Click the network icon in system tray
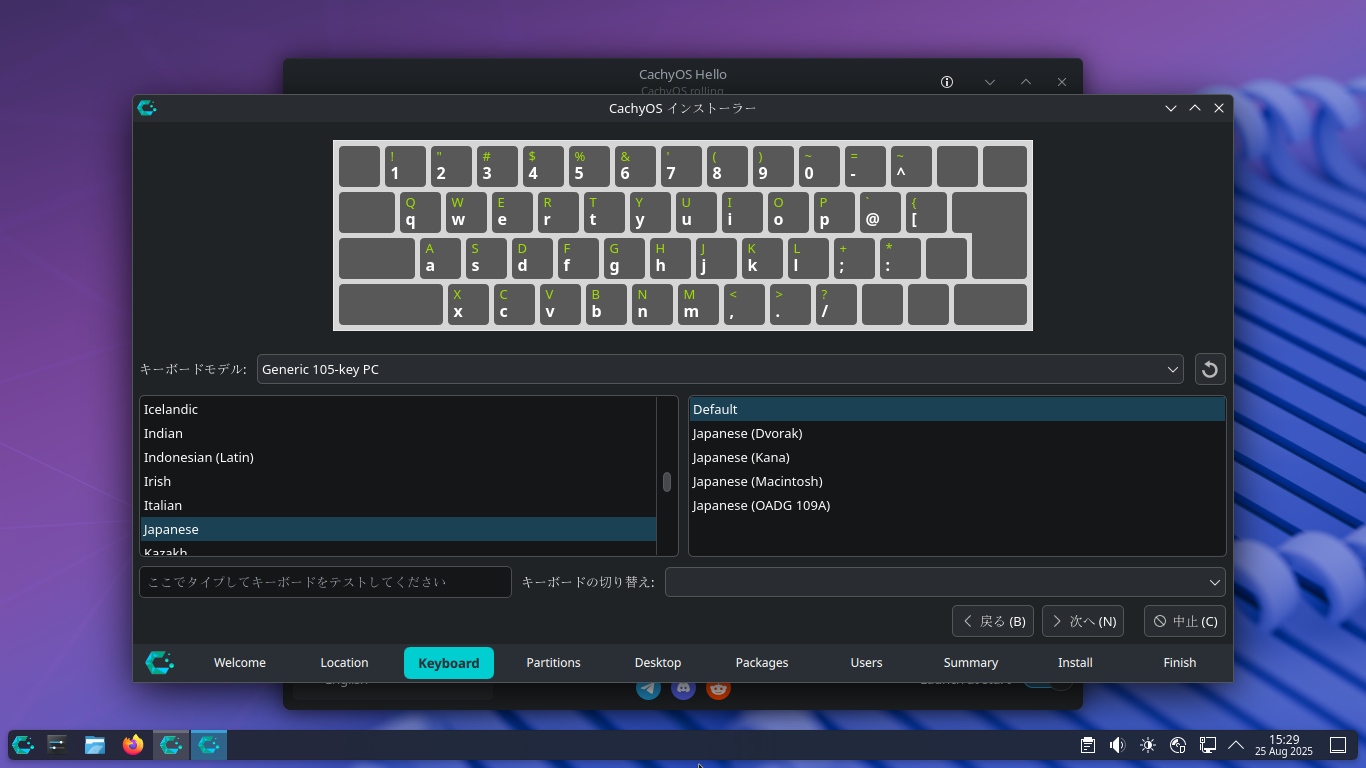 pyautogui.click(x=1177, y=745)
